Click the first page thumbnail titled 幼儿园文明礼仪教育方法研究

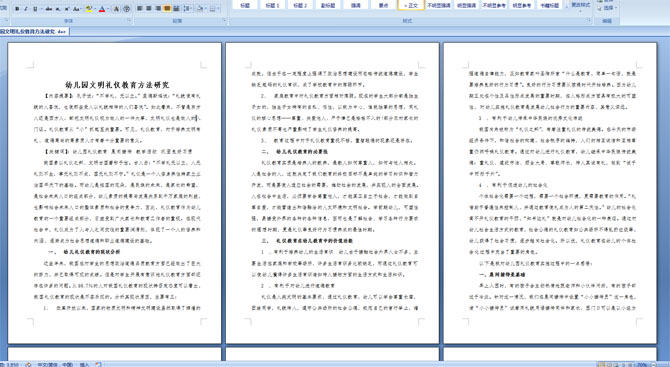(115, 193)
